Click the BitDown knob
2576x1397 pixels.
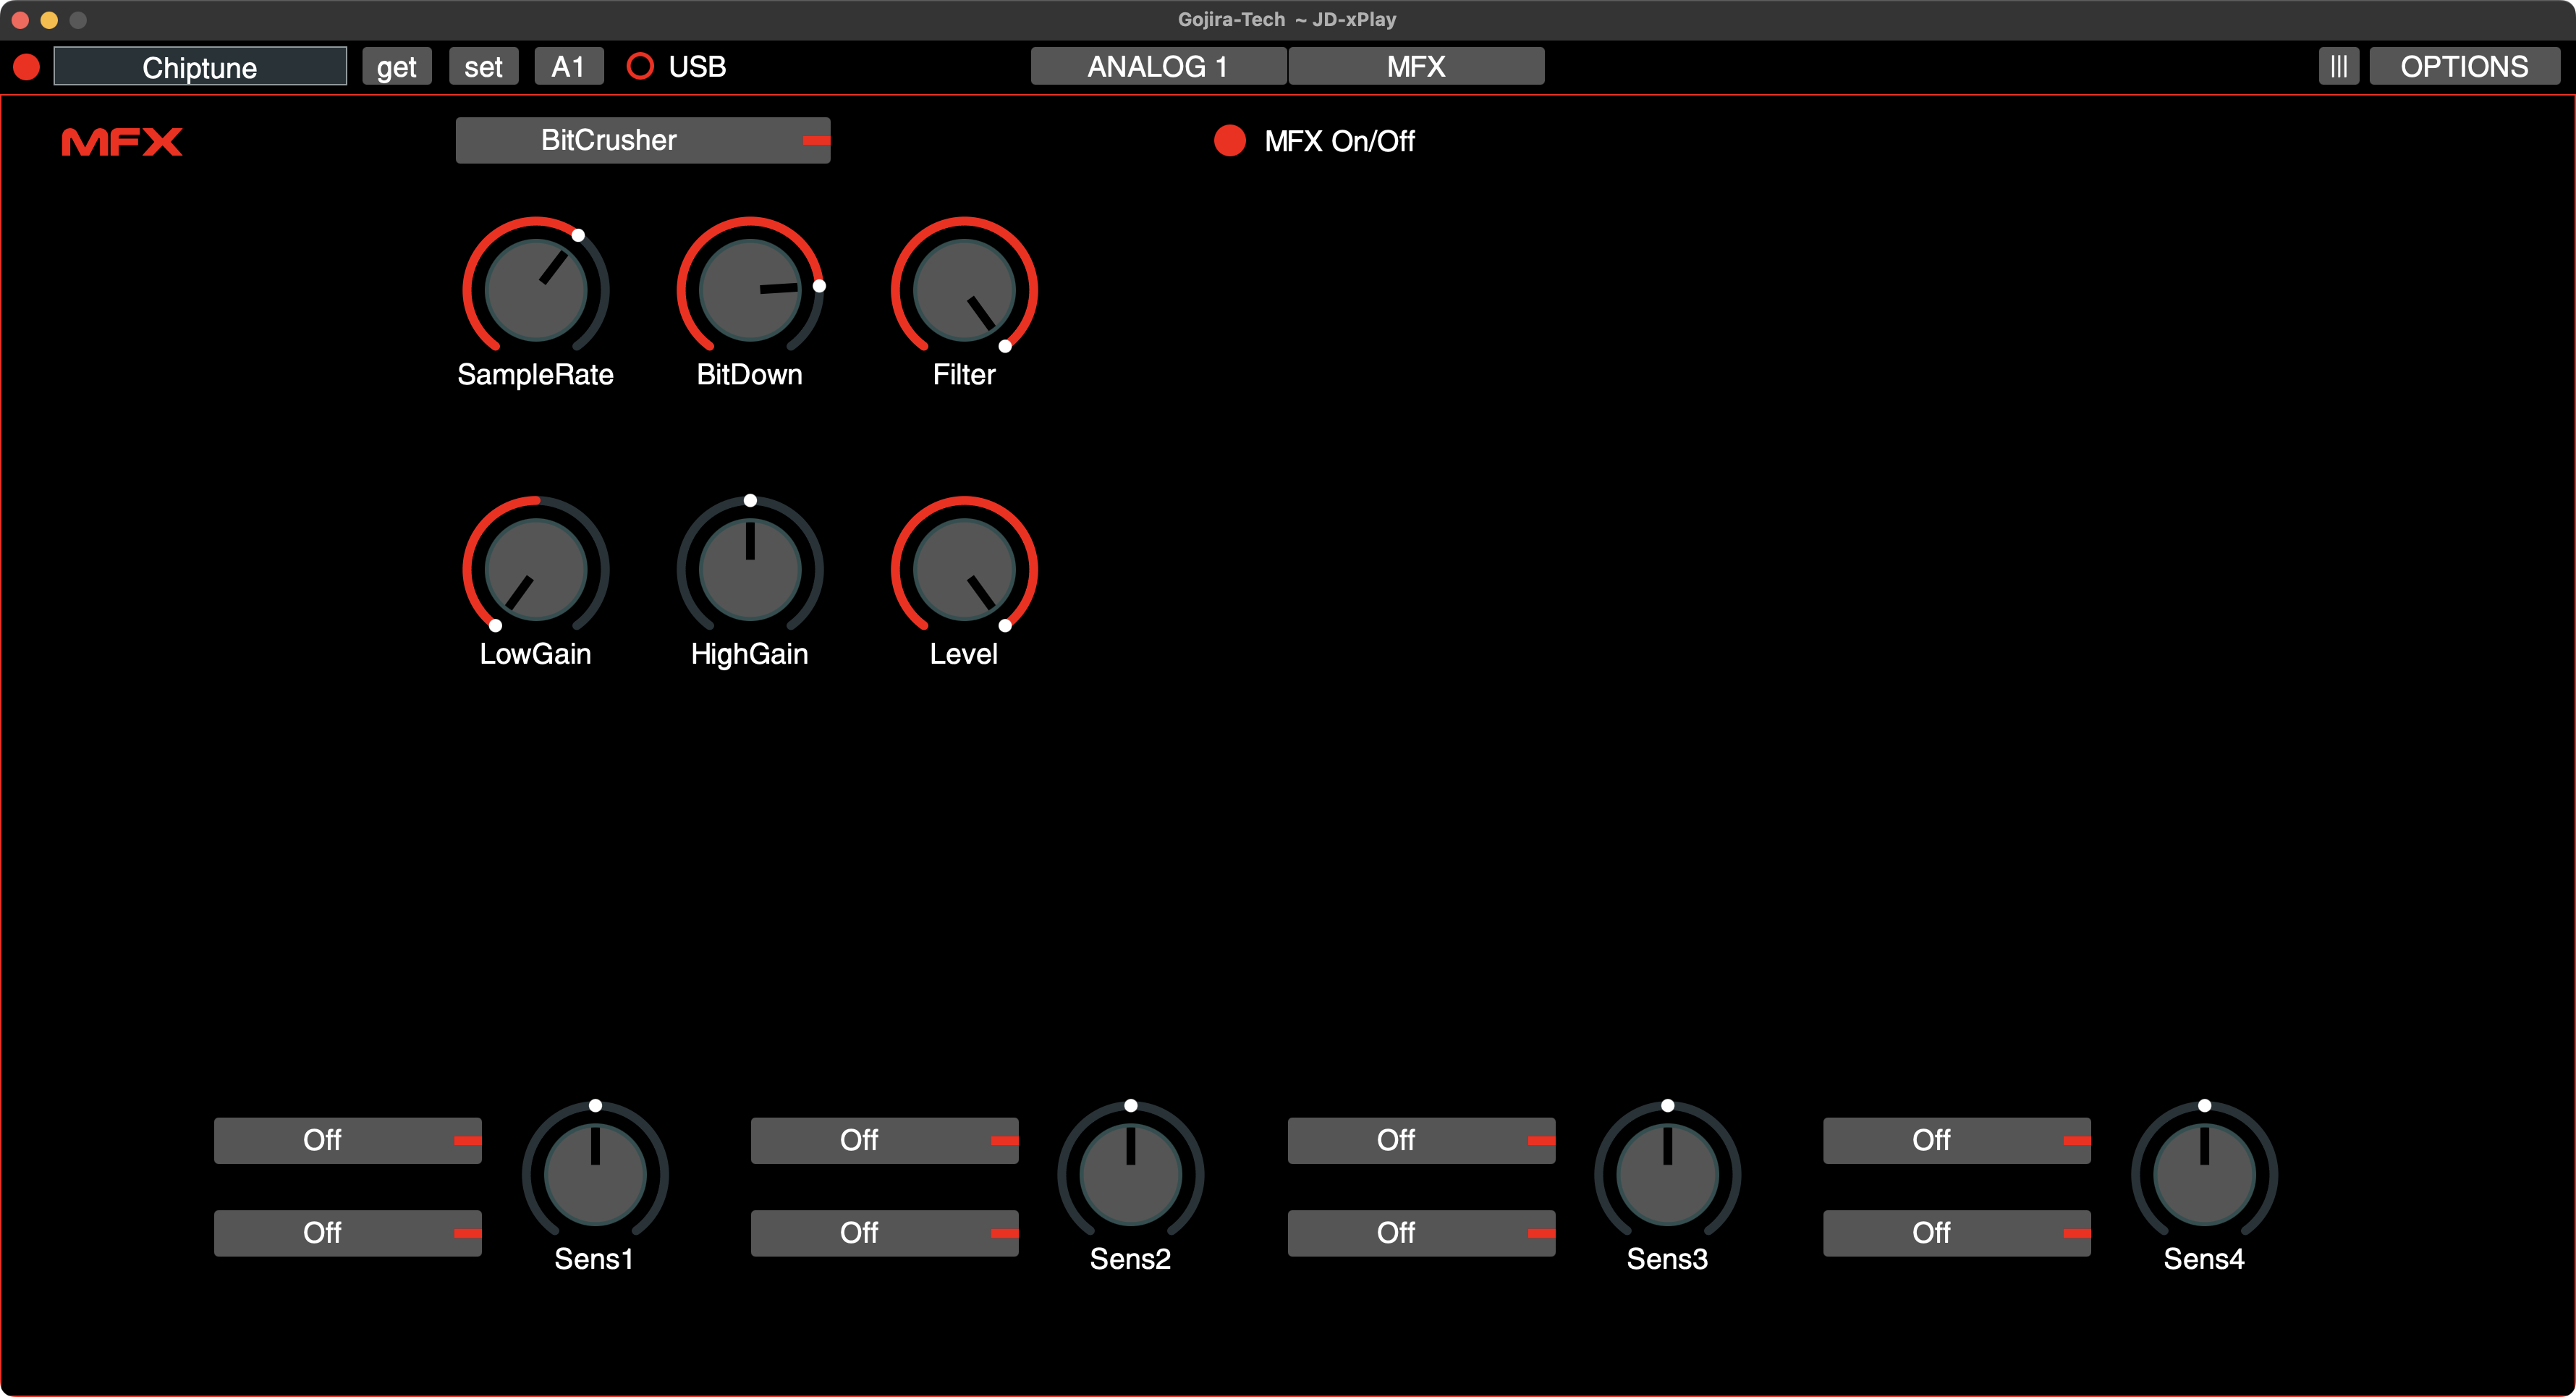tap(750, 290)
